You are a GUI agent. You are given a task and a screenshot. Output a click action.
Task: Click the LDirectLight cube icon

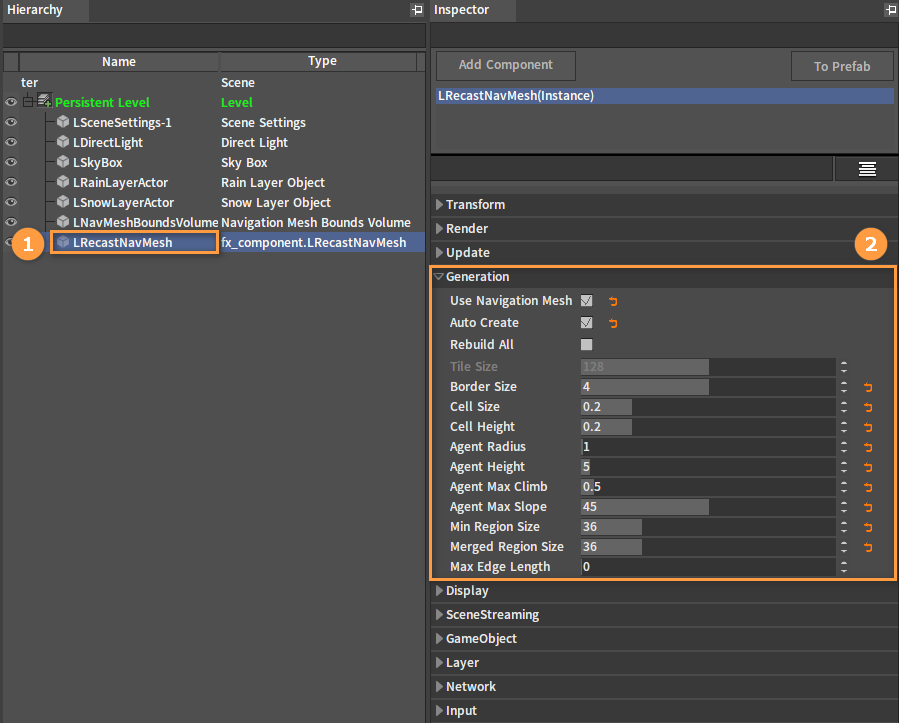point(63,142)
